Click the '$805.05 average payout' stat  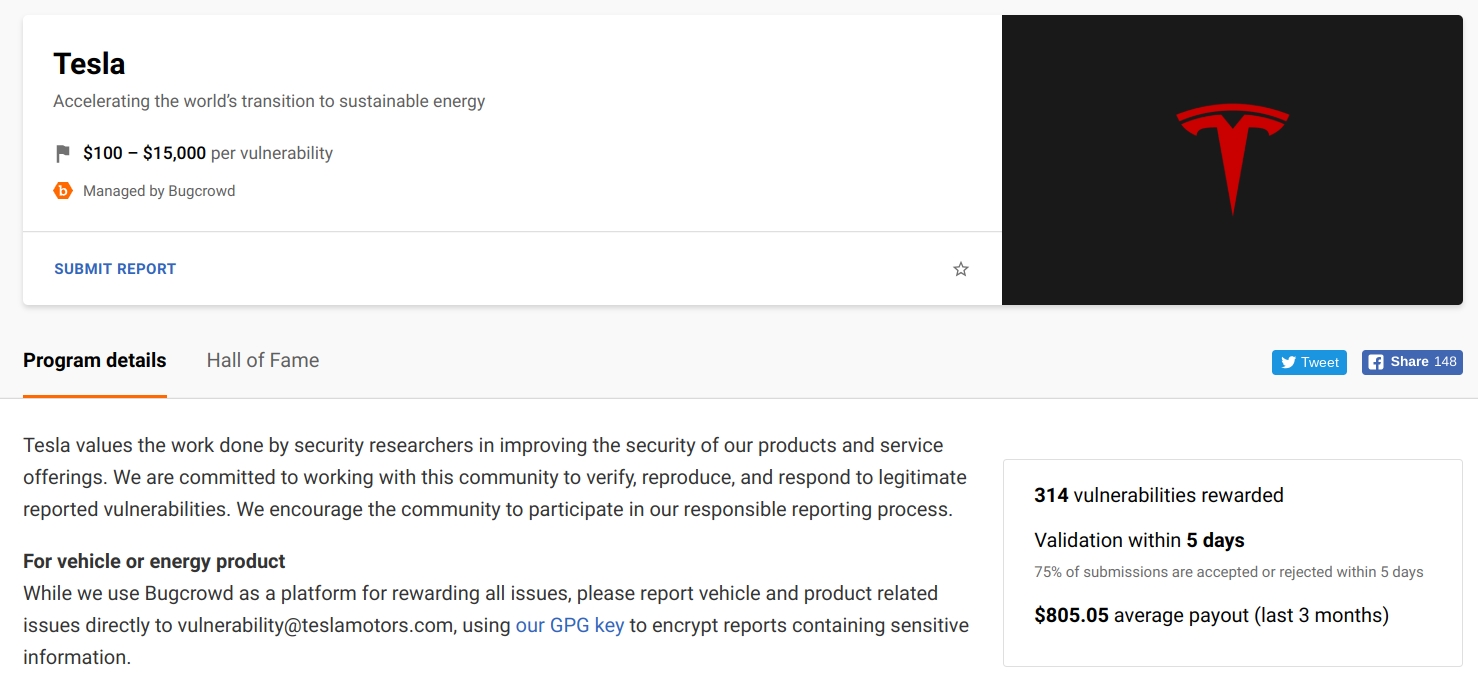1211,615
